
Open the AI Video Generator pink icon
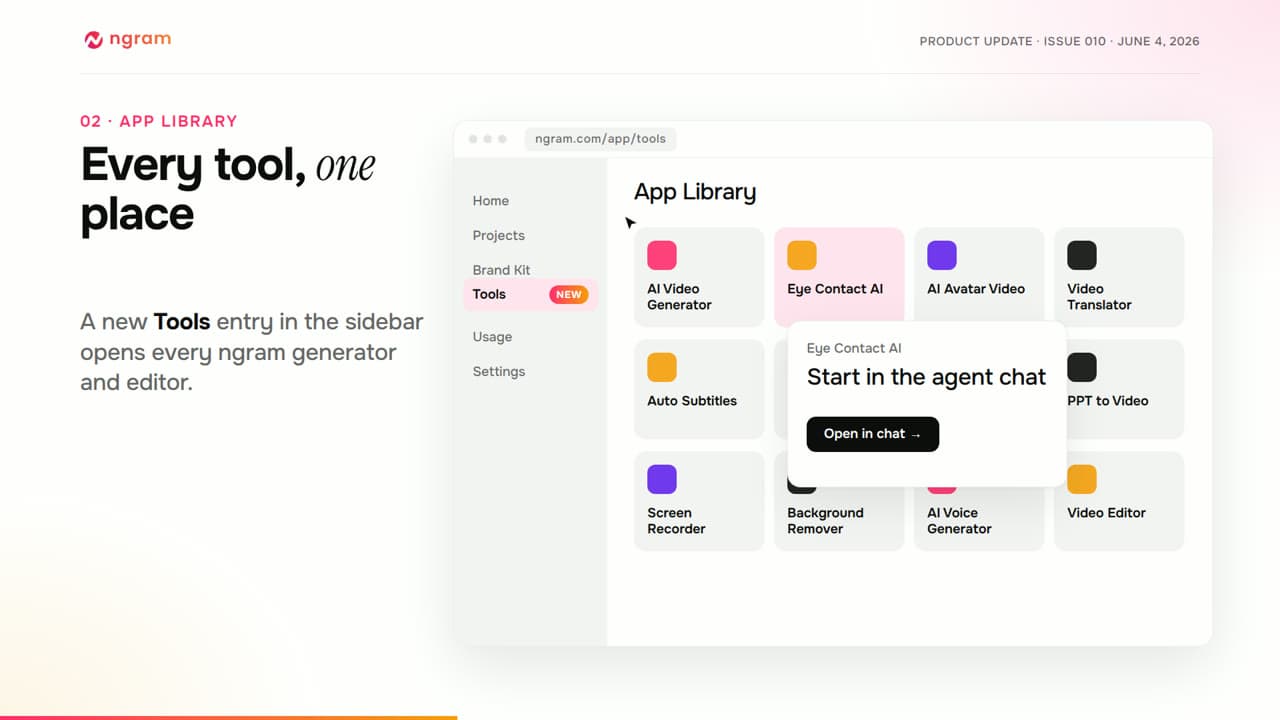tap(662, 255)
